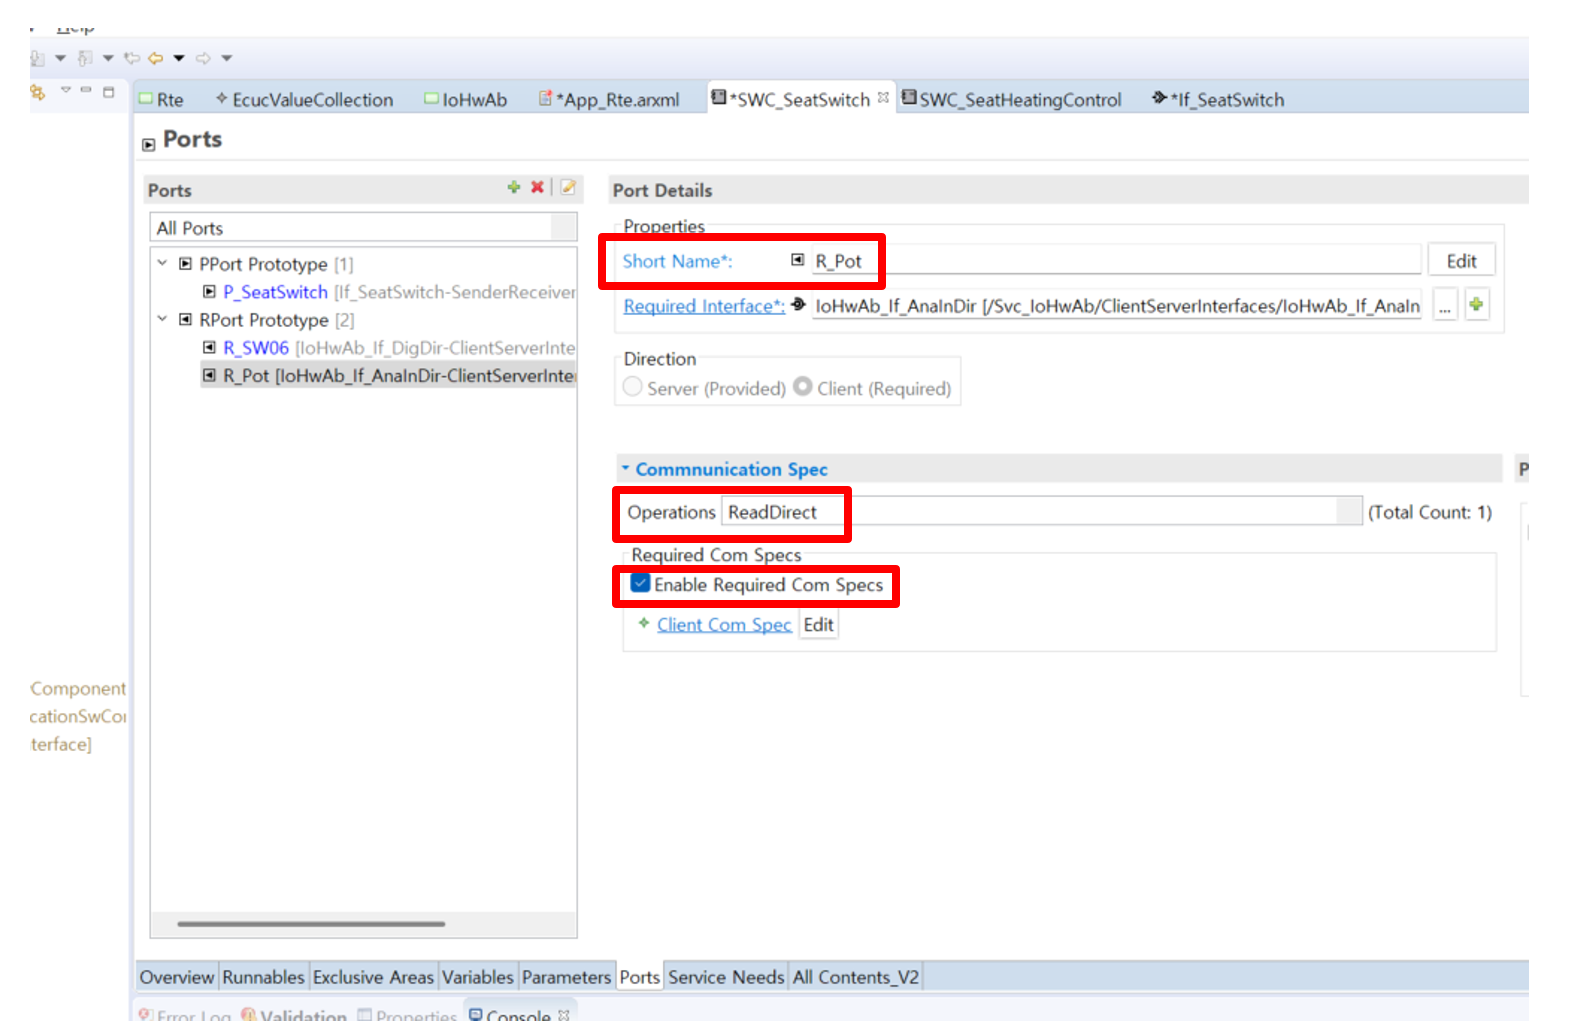Select R_SW06 port in the tree
This screenshot has width=1578, height=1034.
point(256,348)
